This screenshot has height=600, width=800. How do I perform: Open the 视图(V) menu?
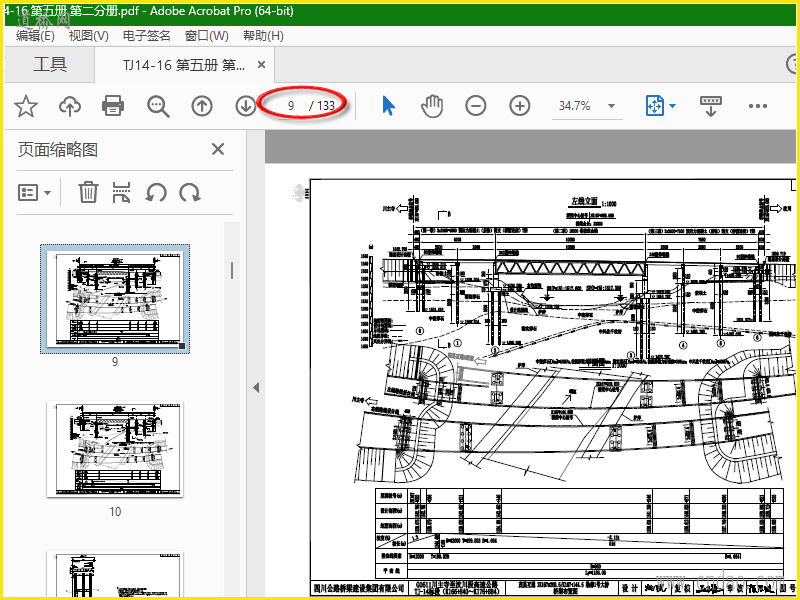[x=89, y=36]
